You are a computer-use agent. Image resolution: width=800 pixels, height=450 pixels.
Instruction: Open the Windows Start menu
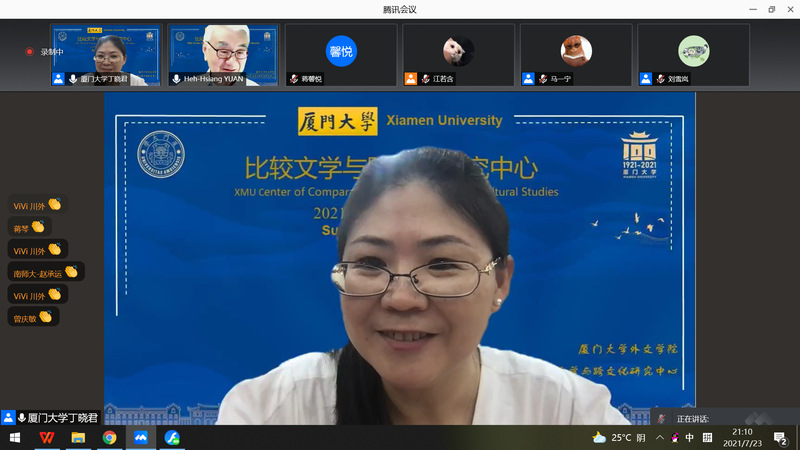click(15, 437)
